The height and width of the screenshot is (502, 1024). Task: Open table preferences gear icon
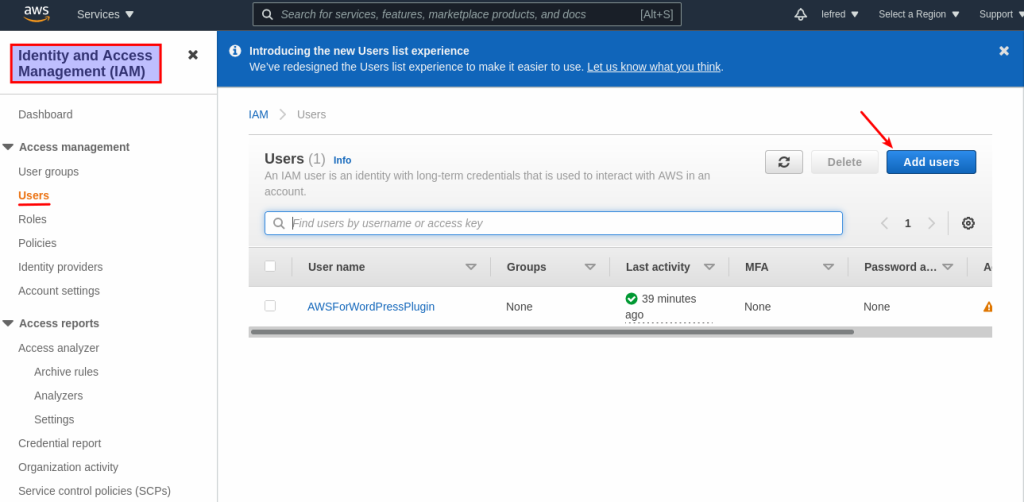click(968, 223)
